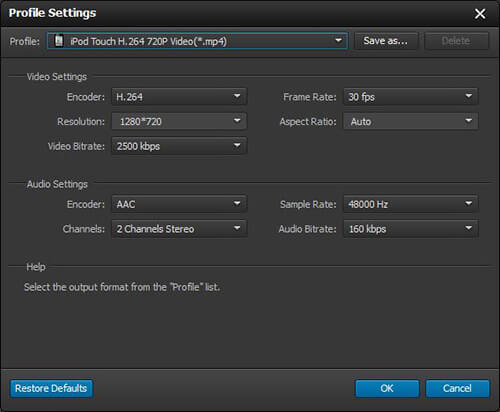
Task: Click the "Profile Settings" title text
Action: coord(52,13)
